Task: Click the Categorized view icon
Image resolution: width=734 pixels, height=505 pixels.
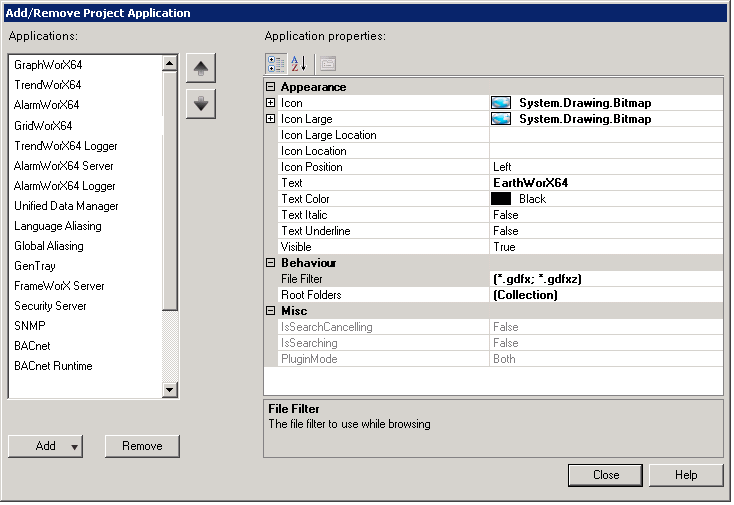Action: pos(276,64)
